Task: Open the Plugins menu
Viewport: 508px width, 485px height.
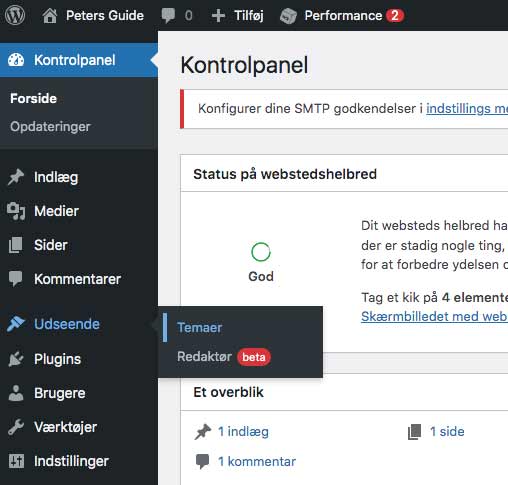Action: pos(57,359)
